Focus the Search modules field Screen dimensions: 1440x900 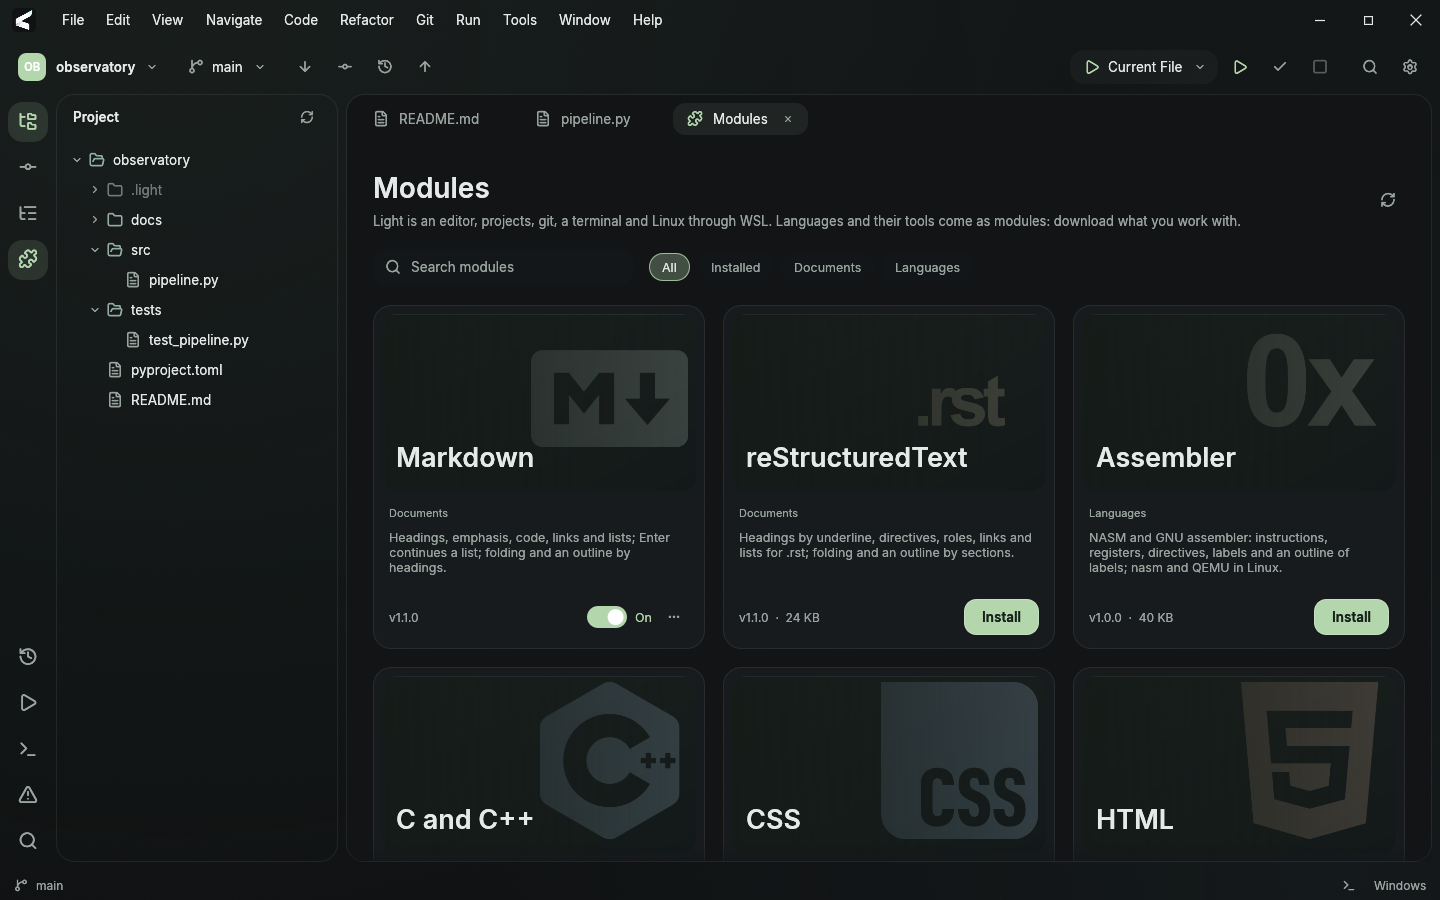tap(505, 267)
